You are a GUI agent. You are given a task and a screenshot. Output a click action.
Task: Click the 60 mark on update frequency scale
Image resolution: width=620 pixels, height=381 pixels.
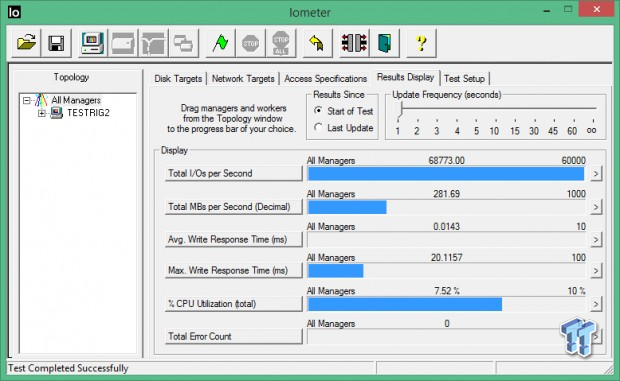pos(572,131)
